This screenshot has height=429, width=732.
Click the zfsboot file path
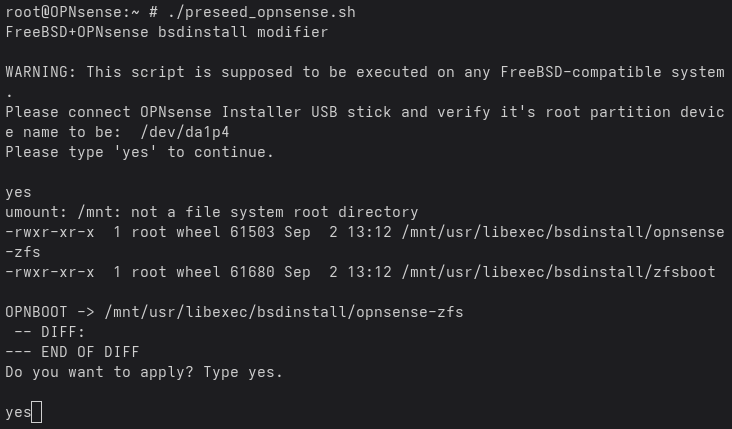pos(558,272)
